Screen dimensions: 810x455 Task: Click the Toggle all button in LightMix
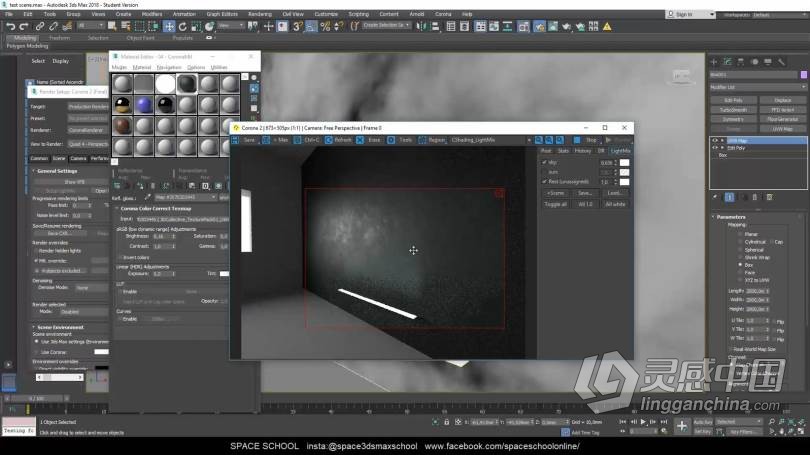click(555, 204)
